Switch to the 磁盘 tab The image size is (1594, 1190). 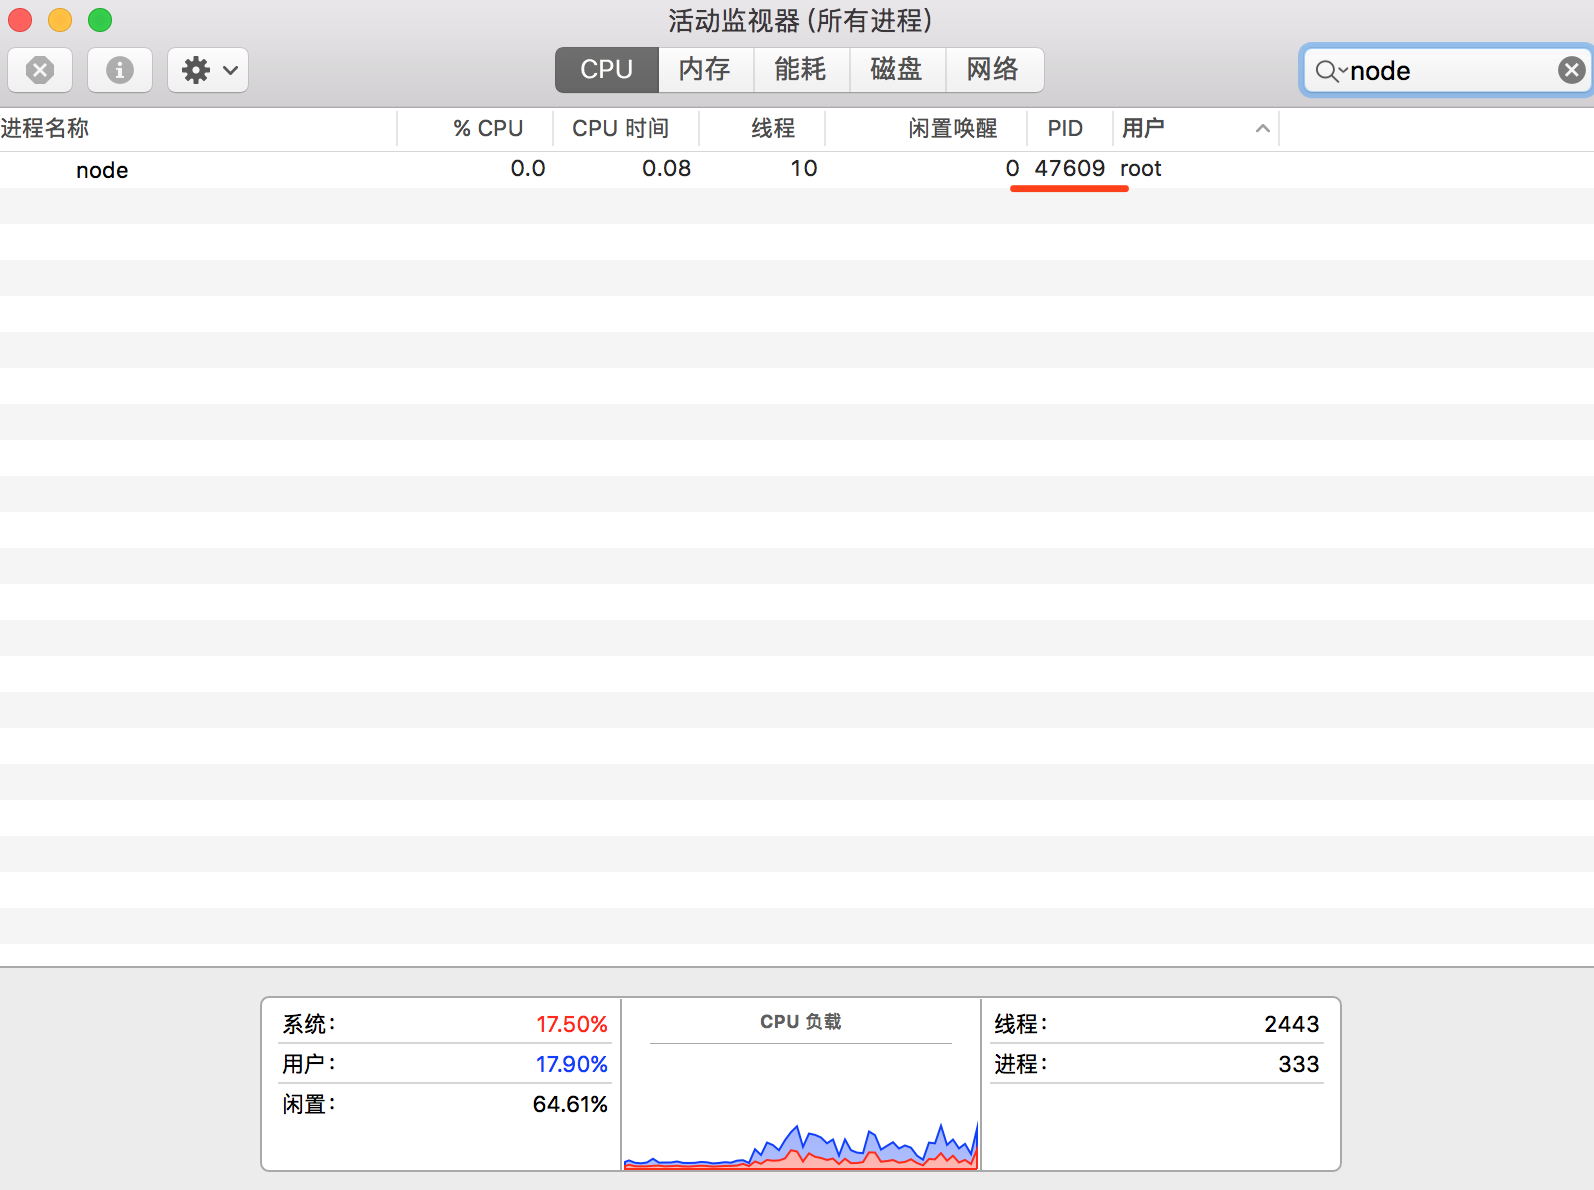tap(897, 70)
